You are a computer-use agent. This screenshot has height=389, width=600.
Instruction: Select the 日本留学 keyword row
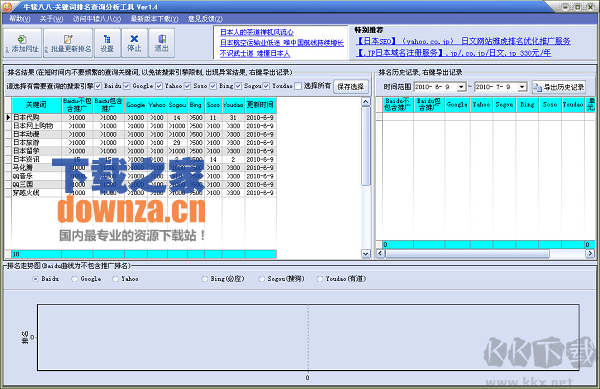(x=144, y=151)
